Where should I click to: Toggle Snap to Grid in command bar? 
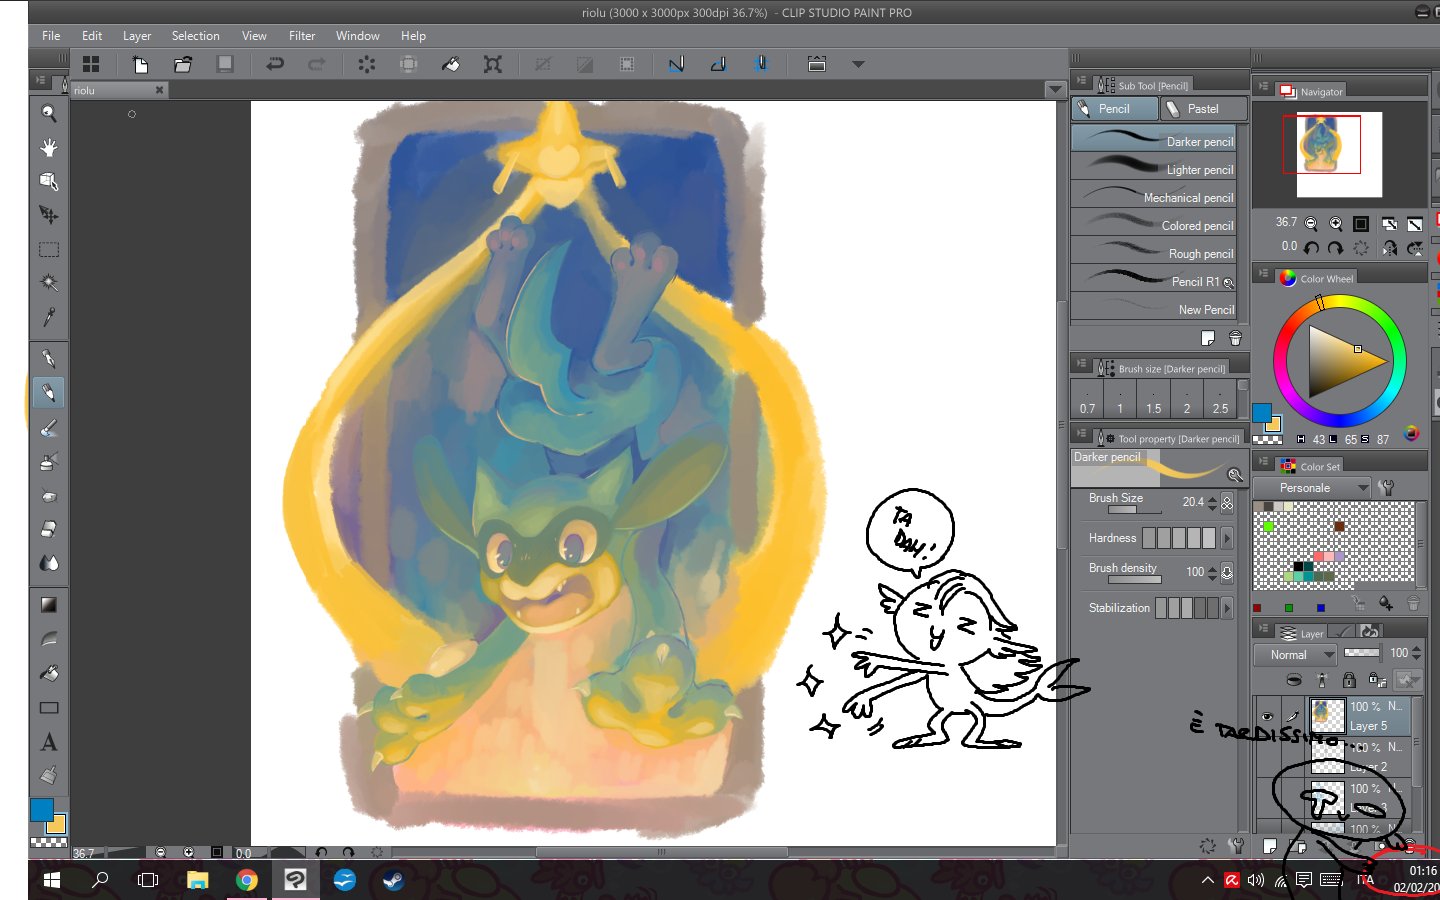click(761, 64)
